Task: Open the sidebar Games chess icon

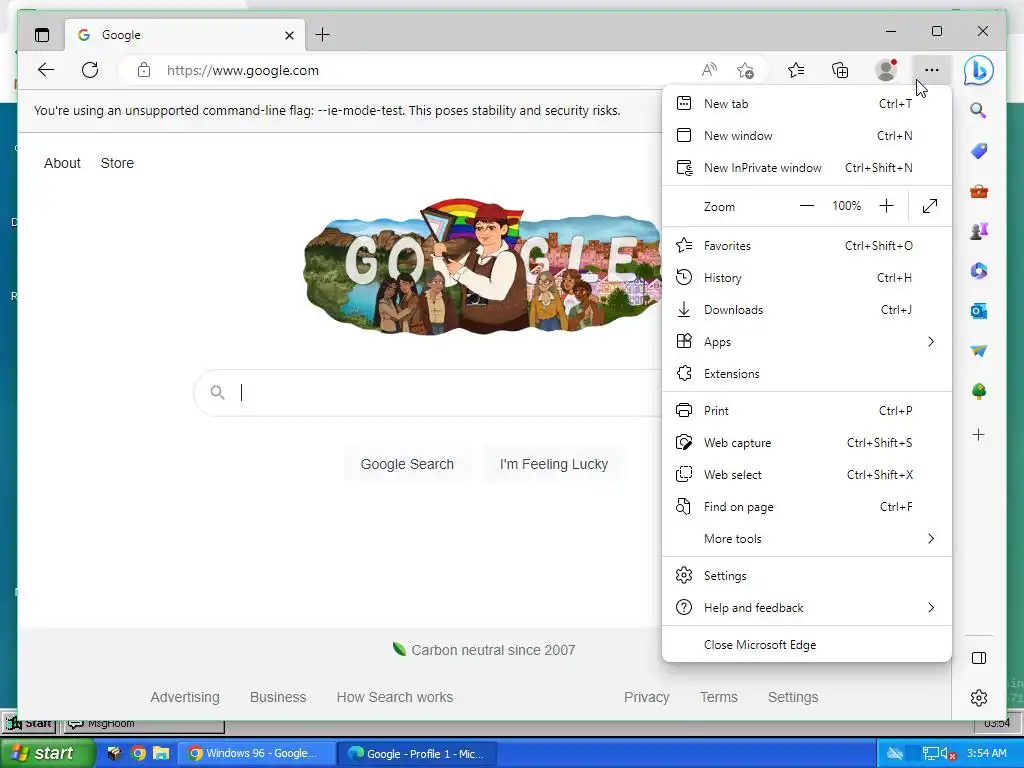Action: click(978, 231)
